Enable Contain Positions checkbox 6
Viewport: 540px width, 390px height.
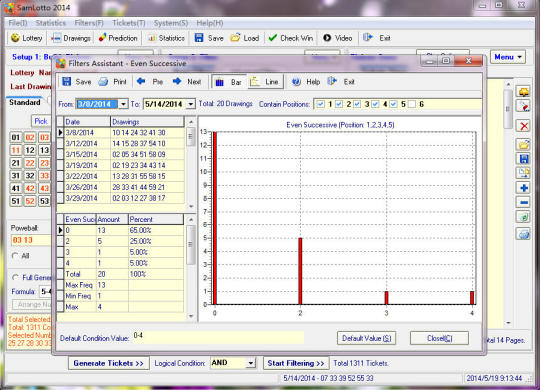412,104
